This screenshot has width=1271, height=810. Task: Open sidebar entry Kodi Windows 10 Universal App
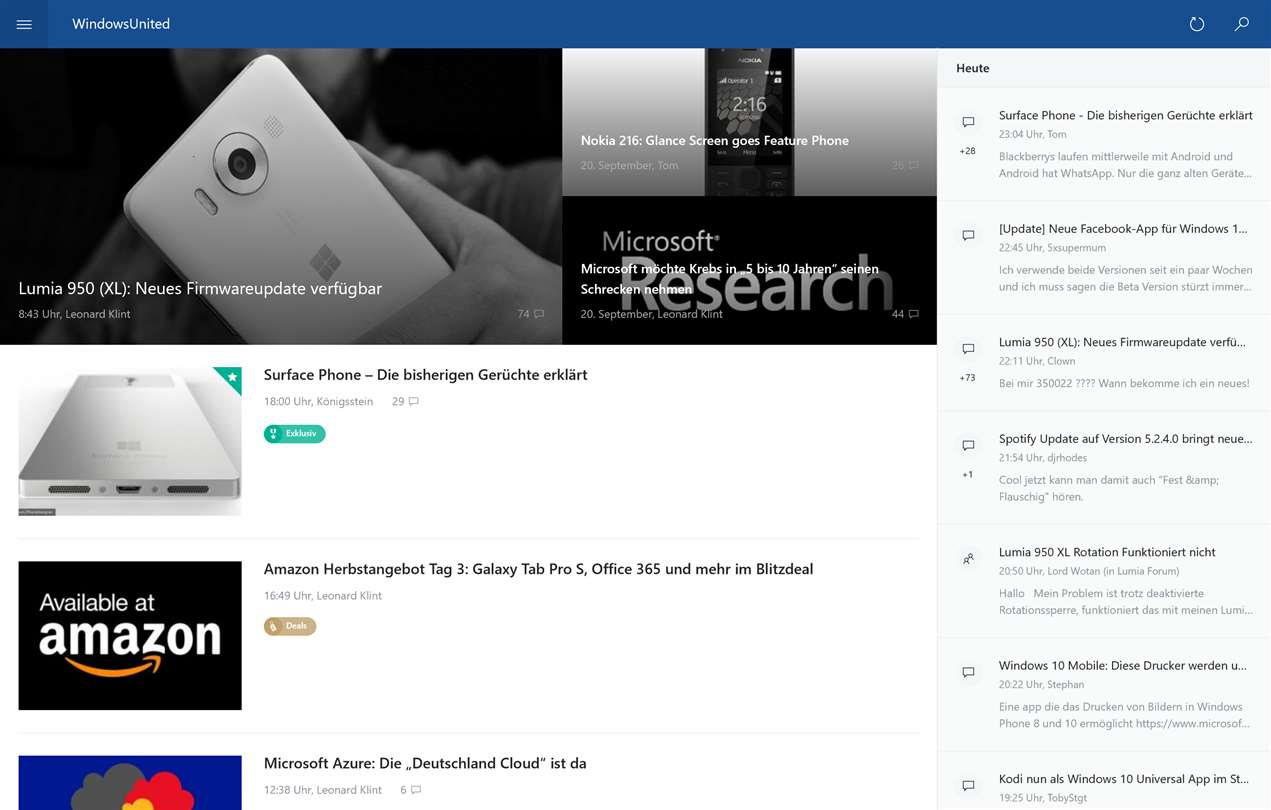1124,779
